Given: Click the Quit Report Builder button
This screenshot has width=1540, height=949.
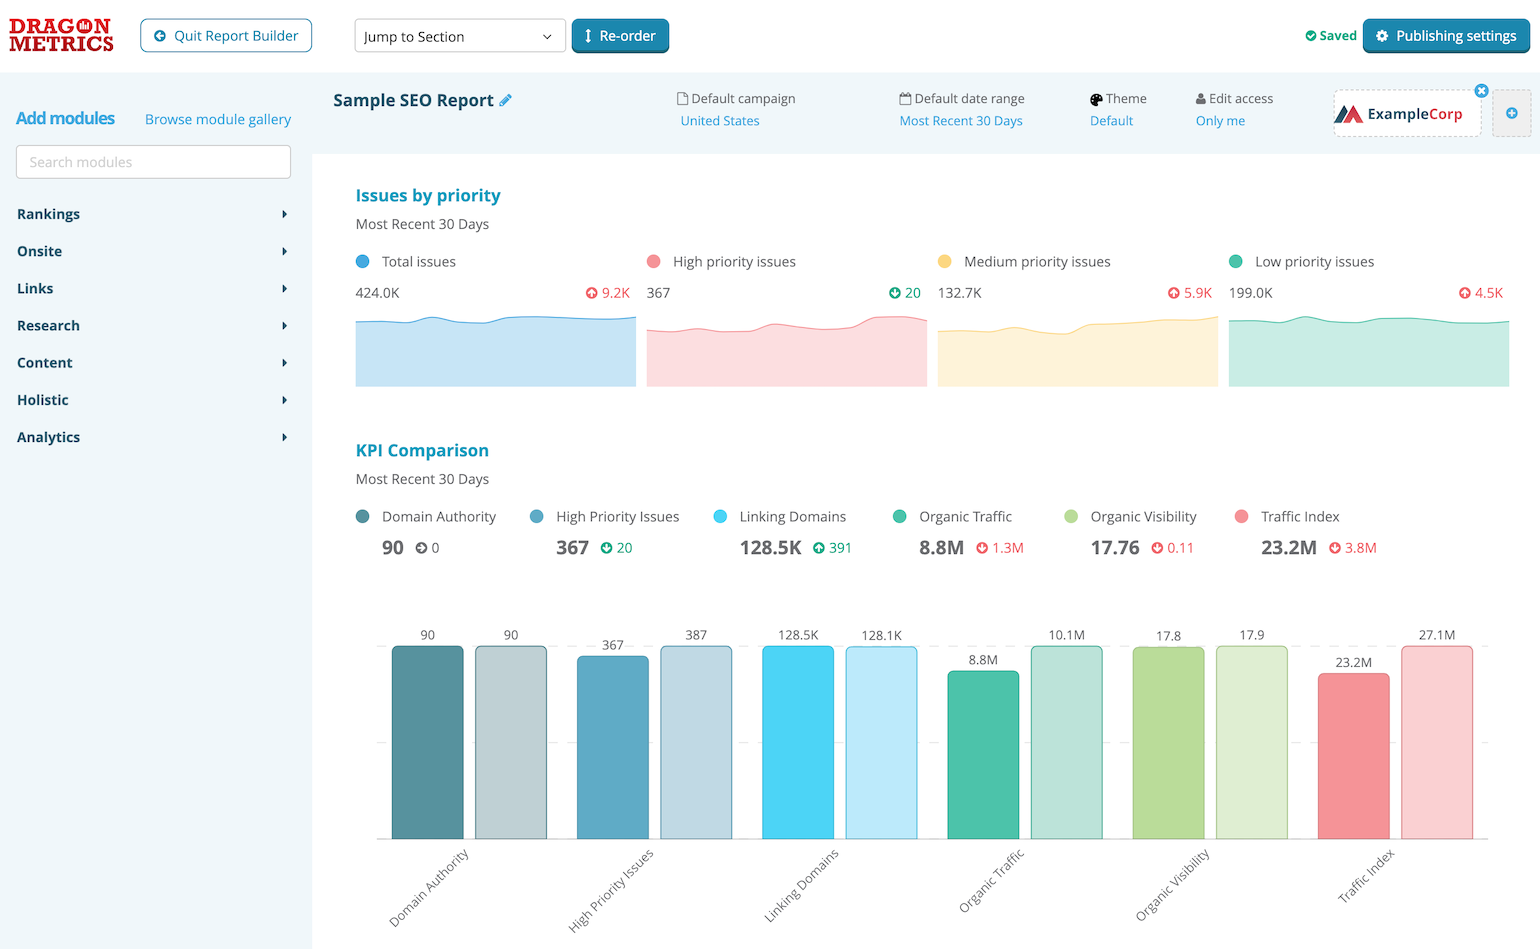Looking at the screenshot, I should pyautogui.click(x=226, y=35).
